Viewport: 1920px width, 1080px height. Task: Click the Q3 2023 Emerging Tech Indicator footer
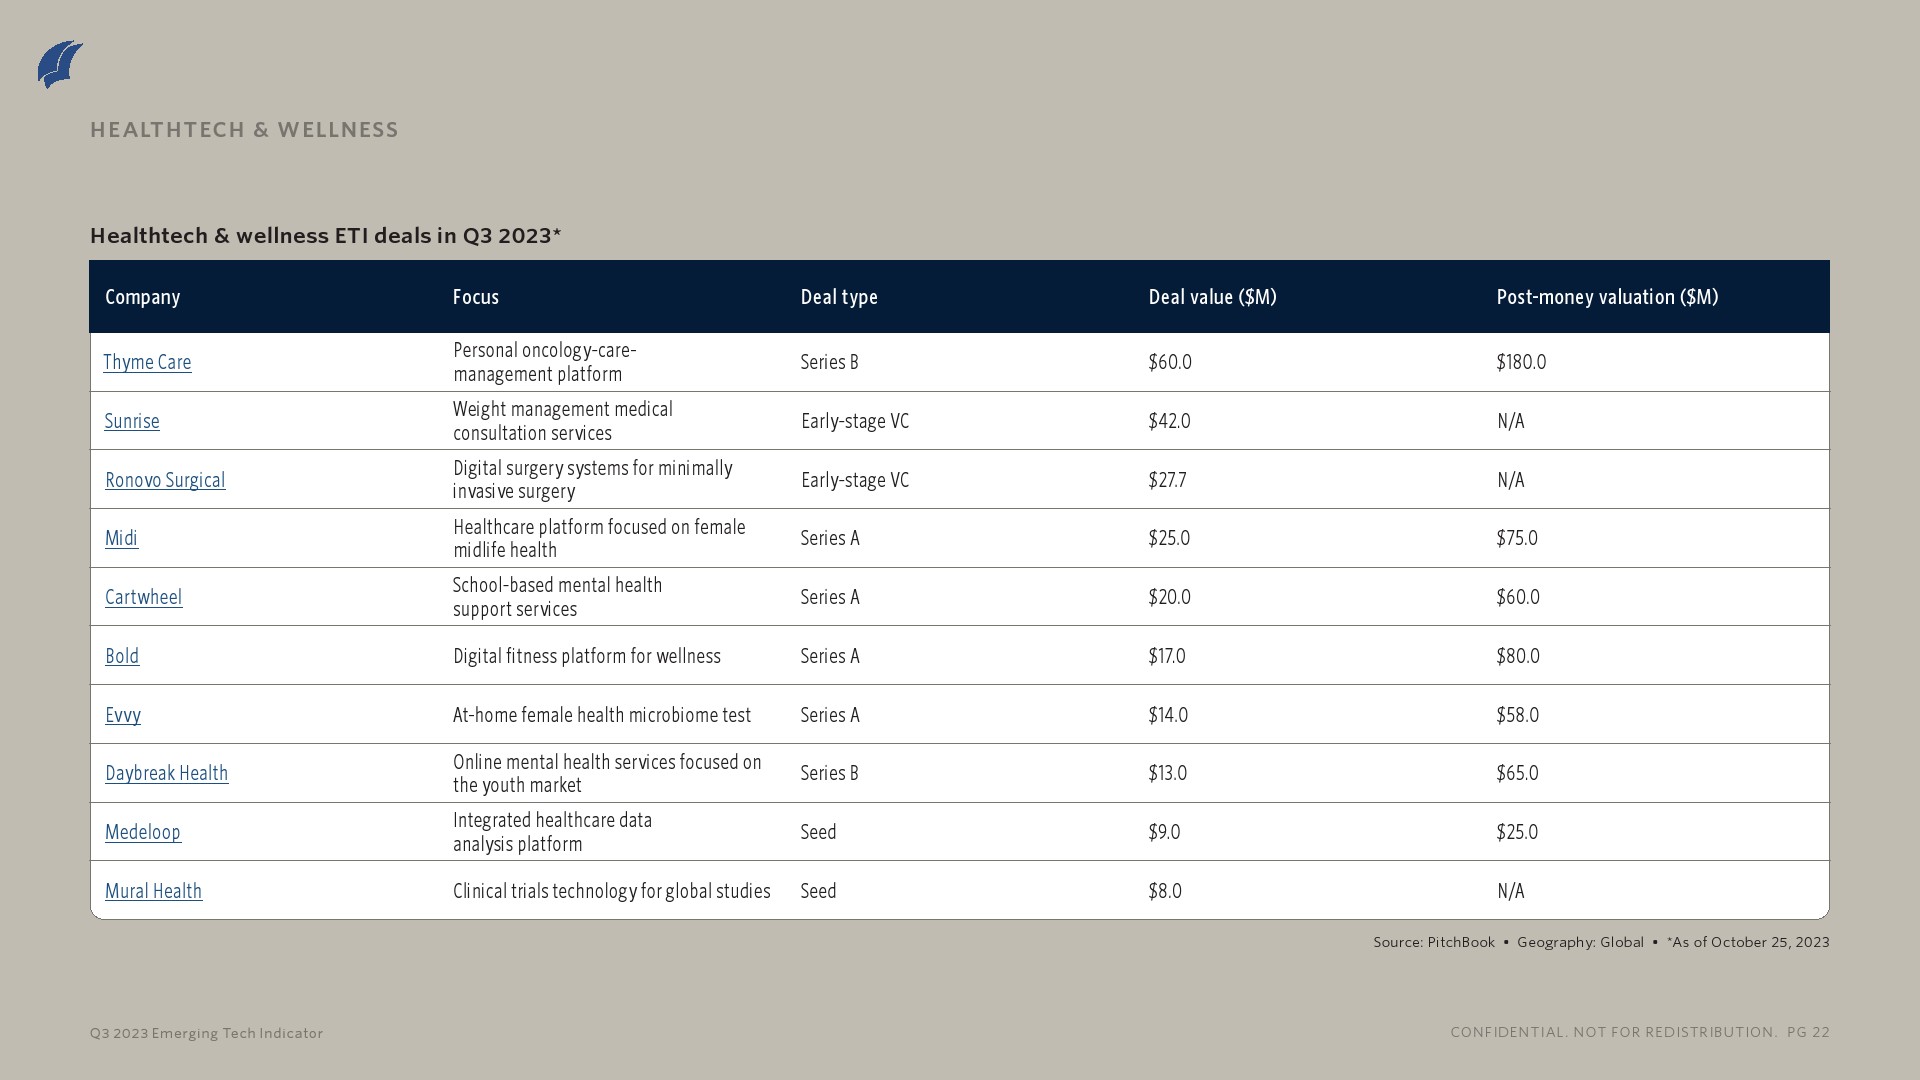[x=206, y=1033]
